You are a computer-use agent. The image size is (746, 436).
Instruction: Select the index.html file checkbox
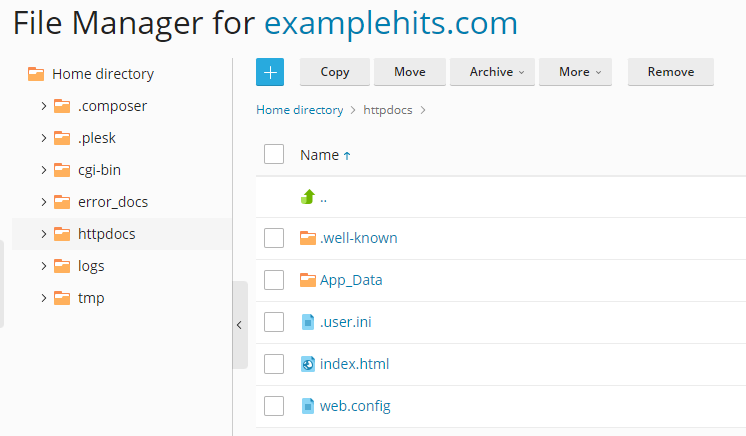[x=274, y=364]
